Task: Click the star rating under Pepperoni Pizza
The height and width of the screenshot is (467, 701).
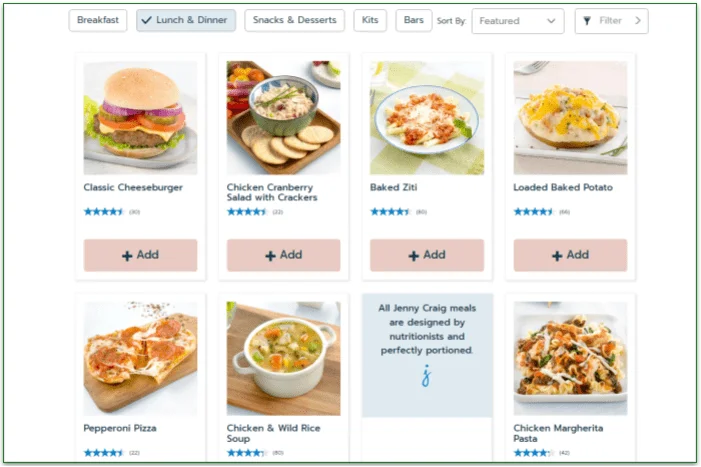Action: click(x=103, y=452)
